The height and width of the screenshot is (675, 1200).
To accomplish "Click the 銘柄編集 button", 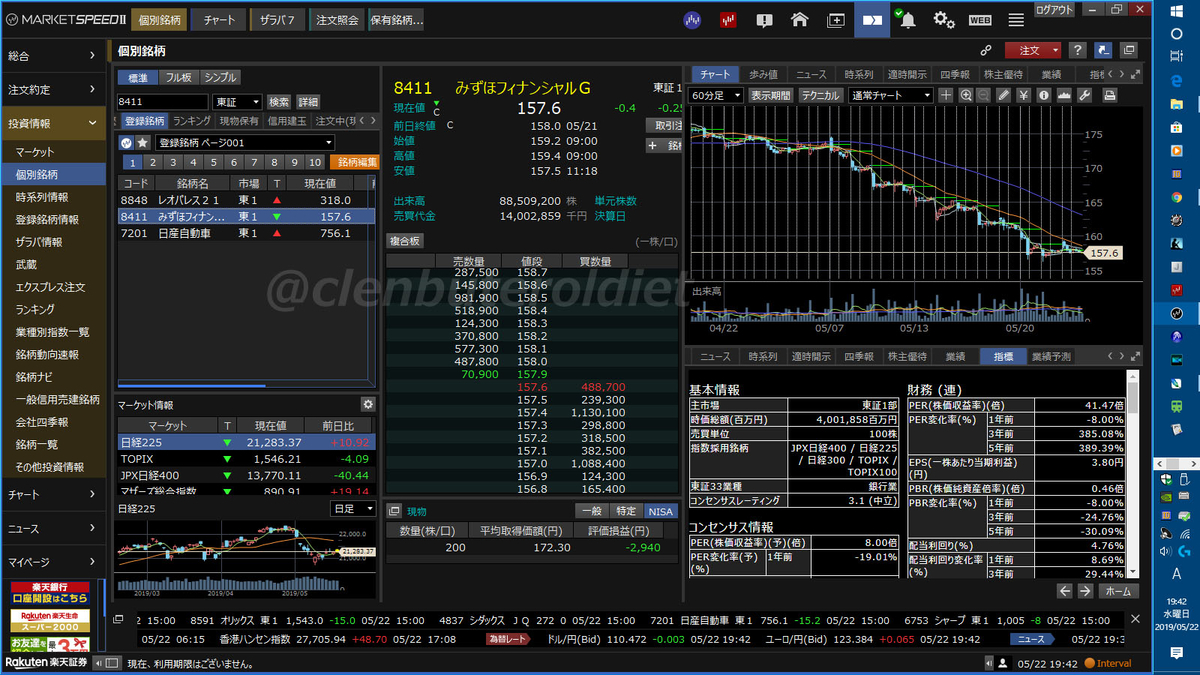I will [x=354, y=163].
